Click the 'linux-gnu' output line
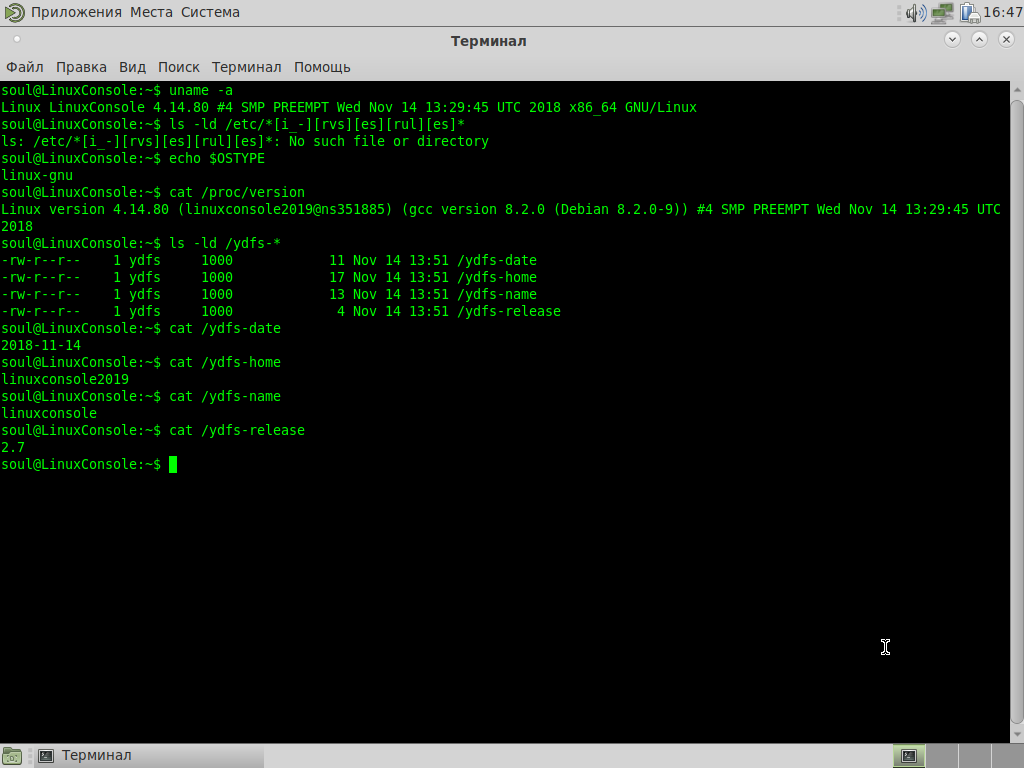Screen dimensions: 1024x768 click(x=37, y=175)
